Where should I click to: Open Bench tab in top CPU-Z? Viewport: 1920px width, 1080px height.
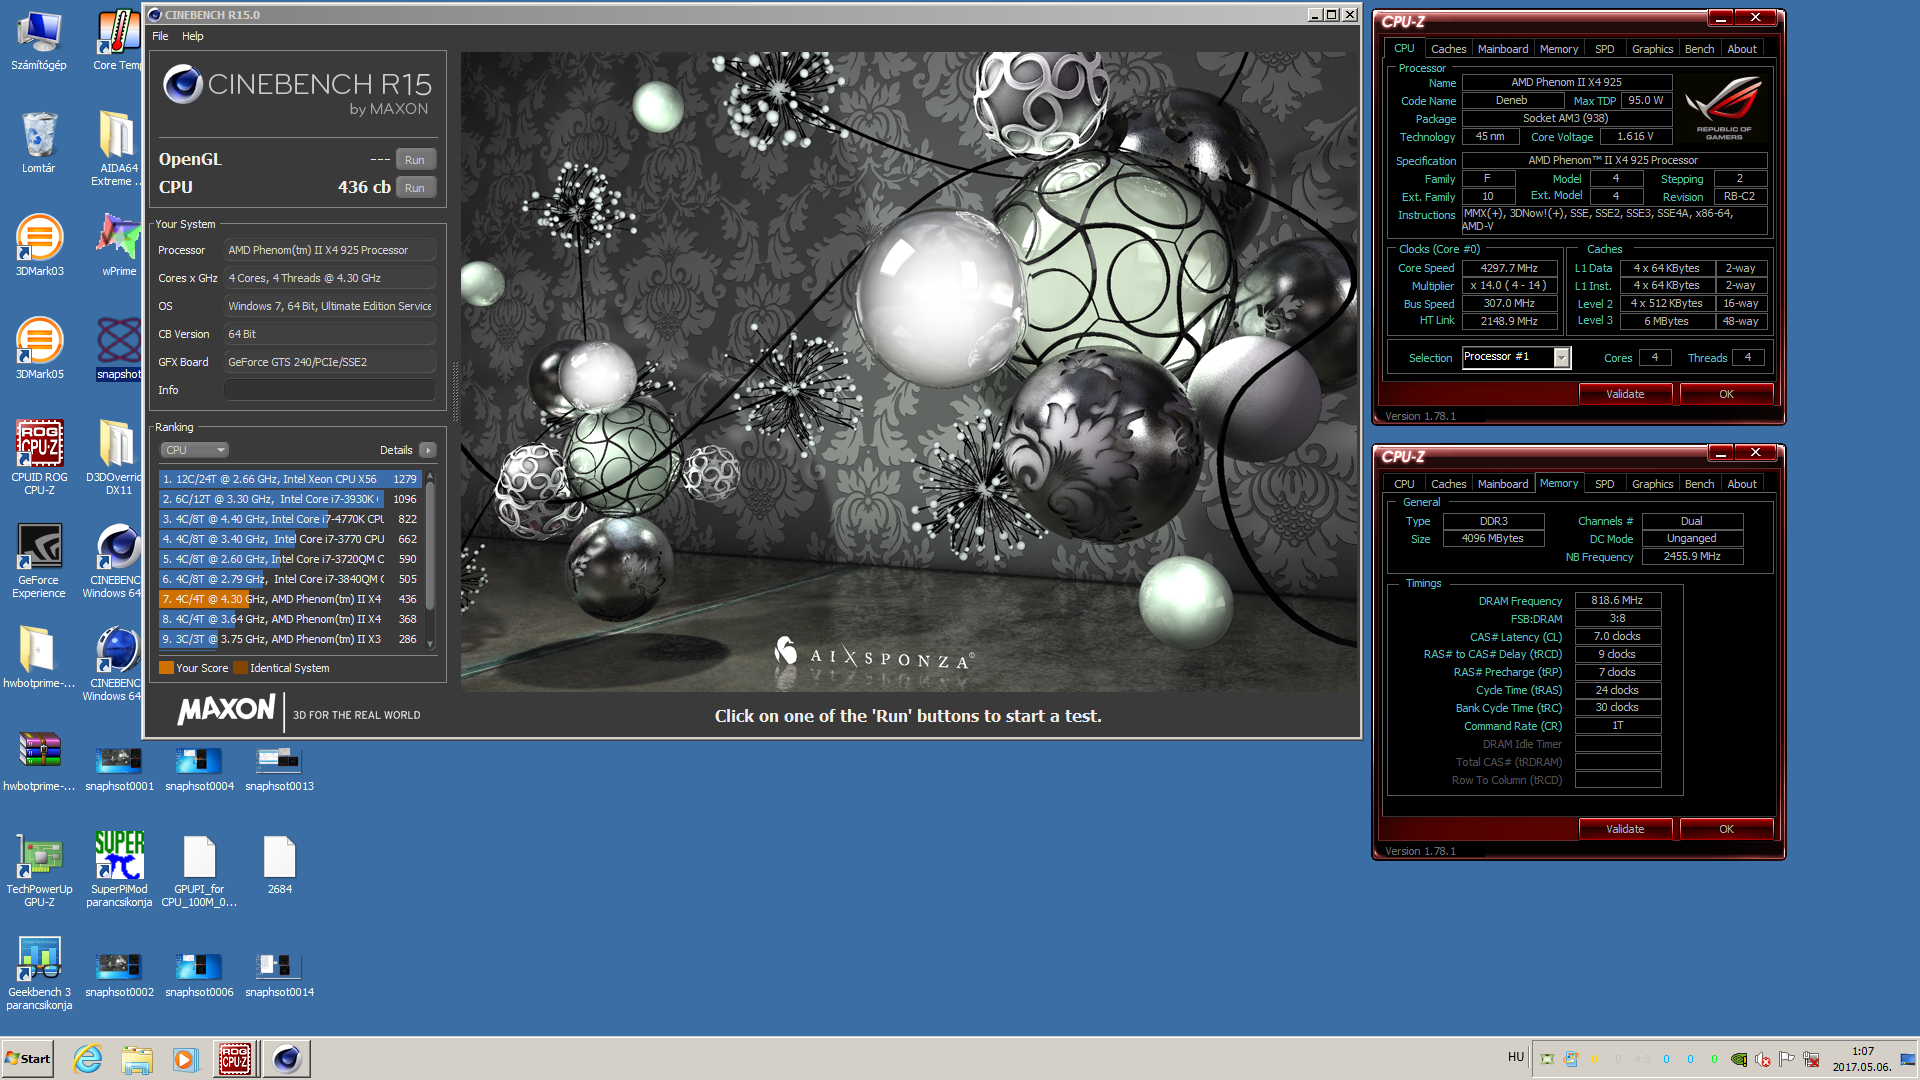tap(1699, 49)
